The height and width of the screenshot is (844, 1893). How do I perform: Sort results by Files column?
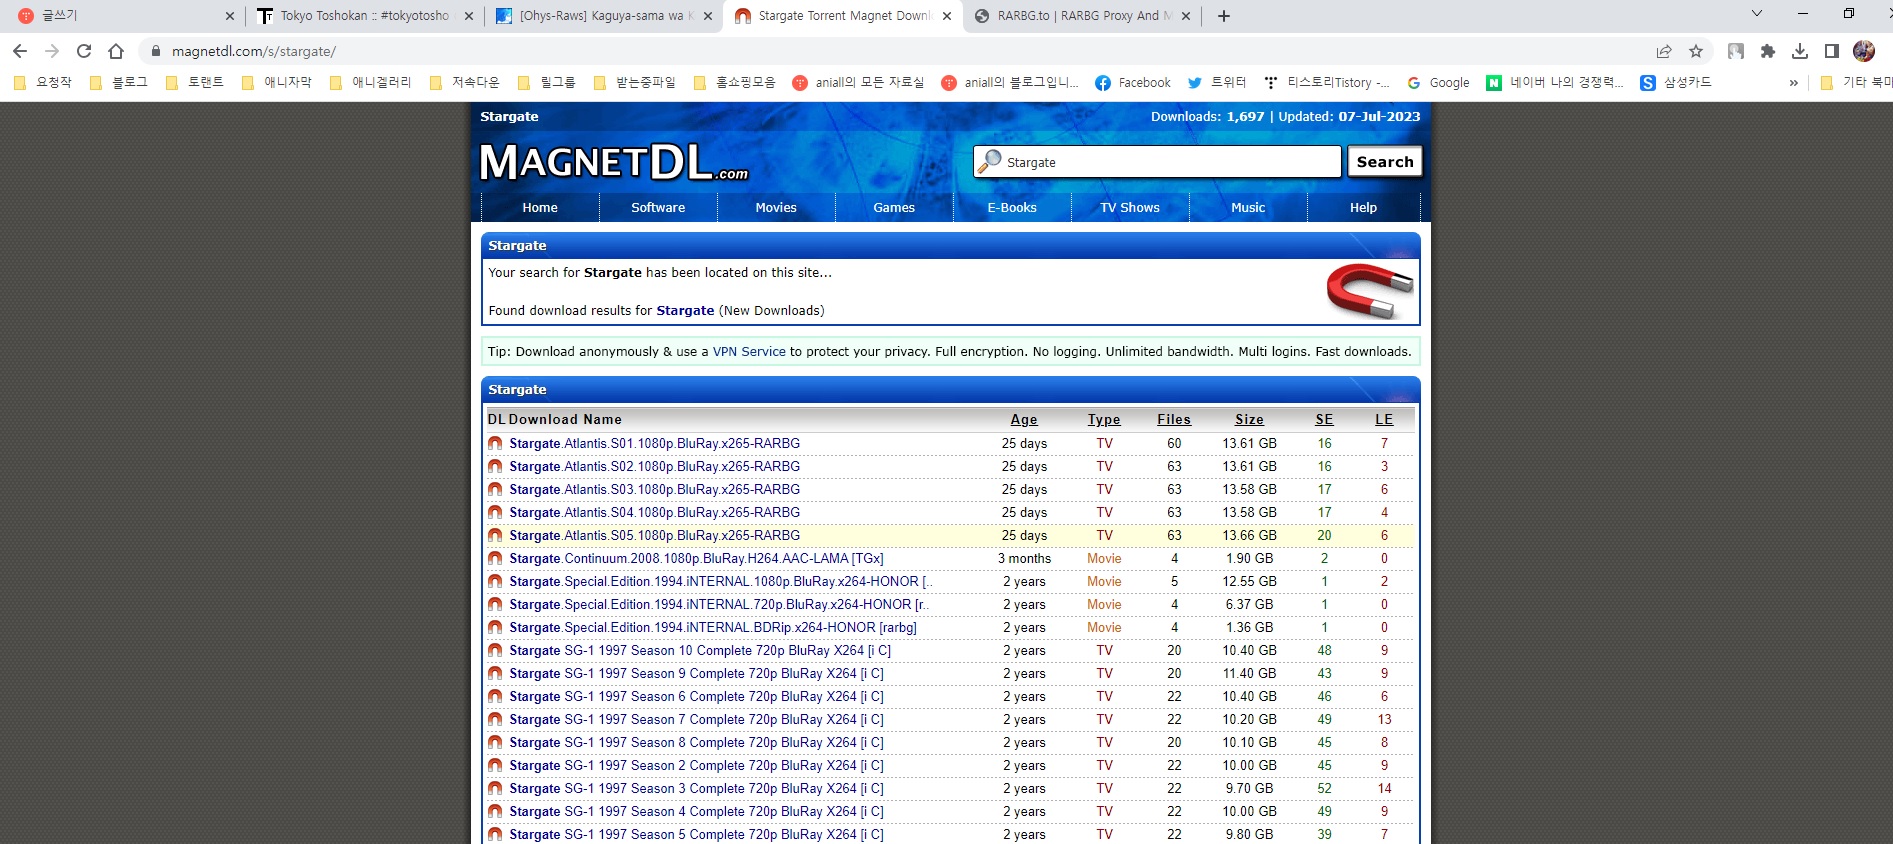click(x=1174, y=420)
